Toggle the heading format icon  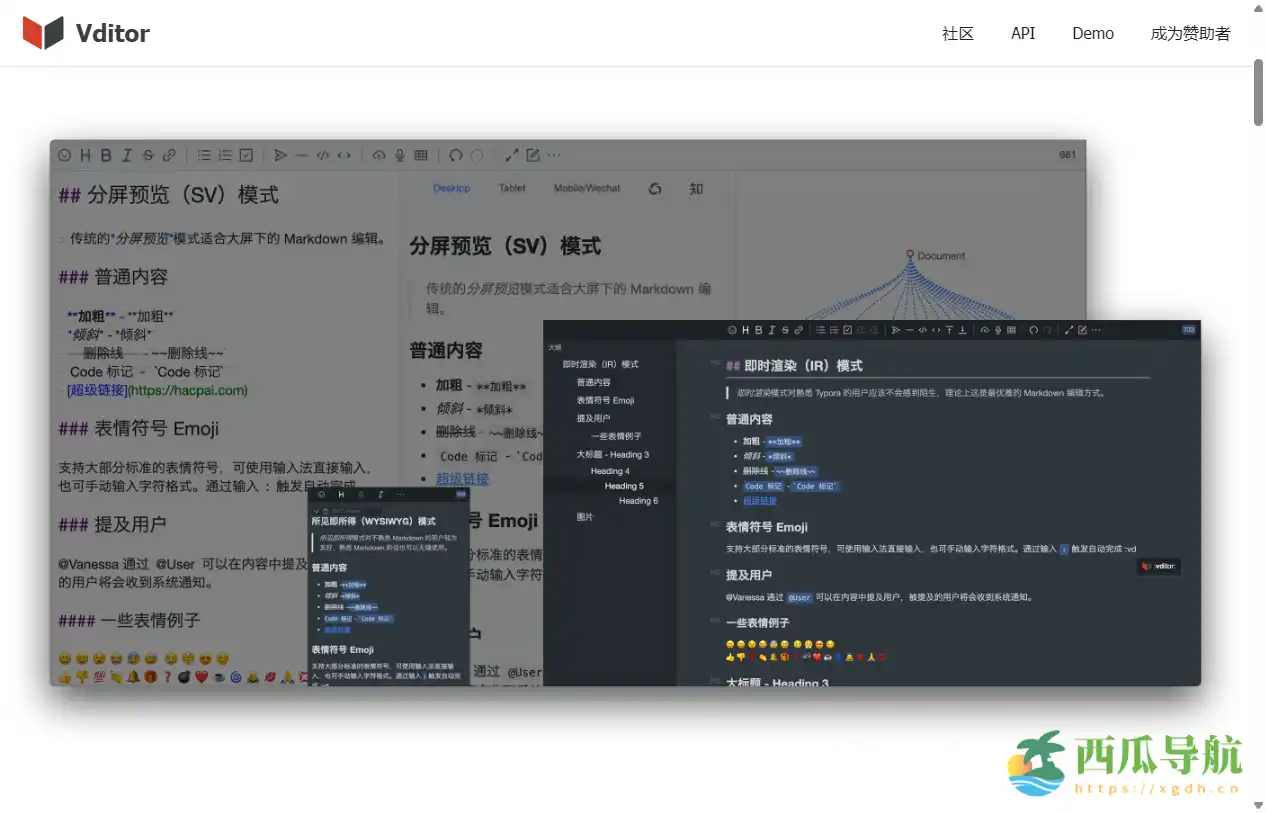87,155
